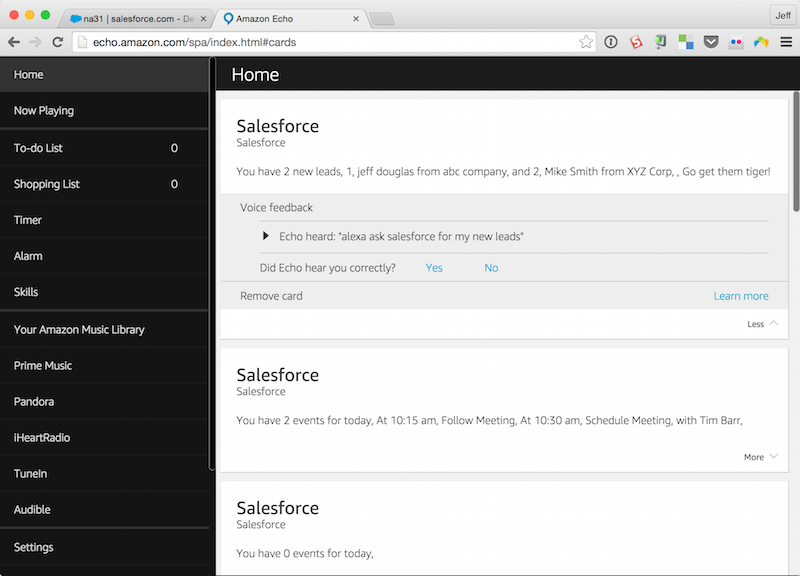The width and height of the screenshot is (800, 576).
Task: Click the To-do List count 0
Action: coord(174,148)
